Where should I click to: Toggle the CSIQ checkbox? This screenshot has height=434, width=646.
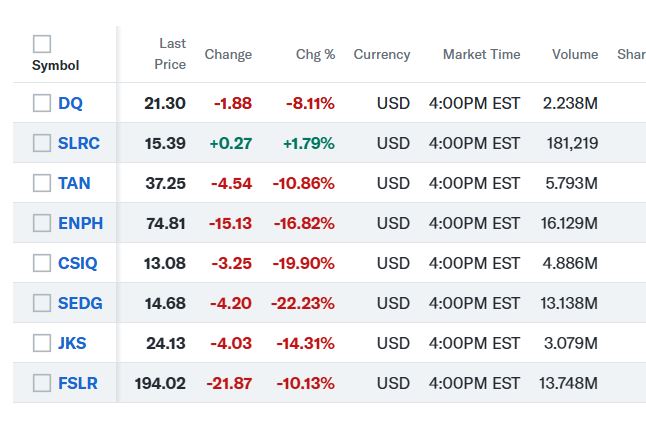(42, 263)
